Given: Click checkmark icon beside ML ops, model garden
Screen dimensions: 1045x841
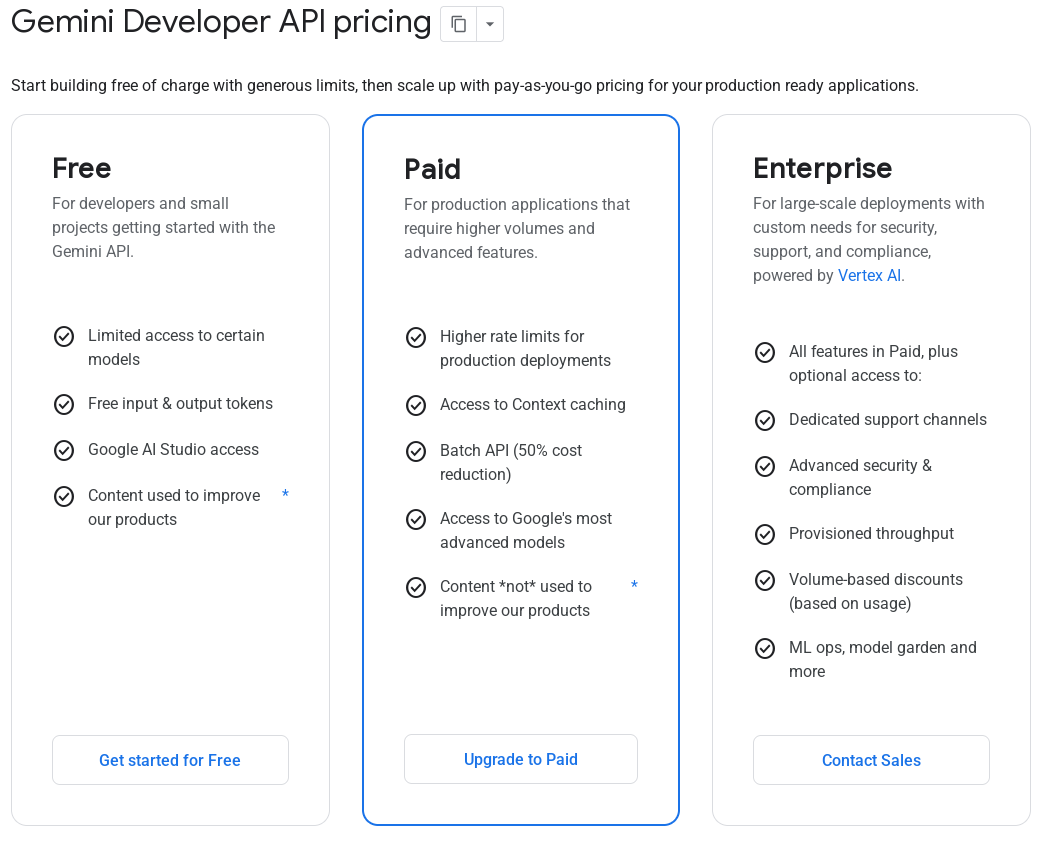Looking at the screenshot, I should tap(765, 648).
